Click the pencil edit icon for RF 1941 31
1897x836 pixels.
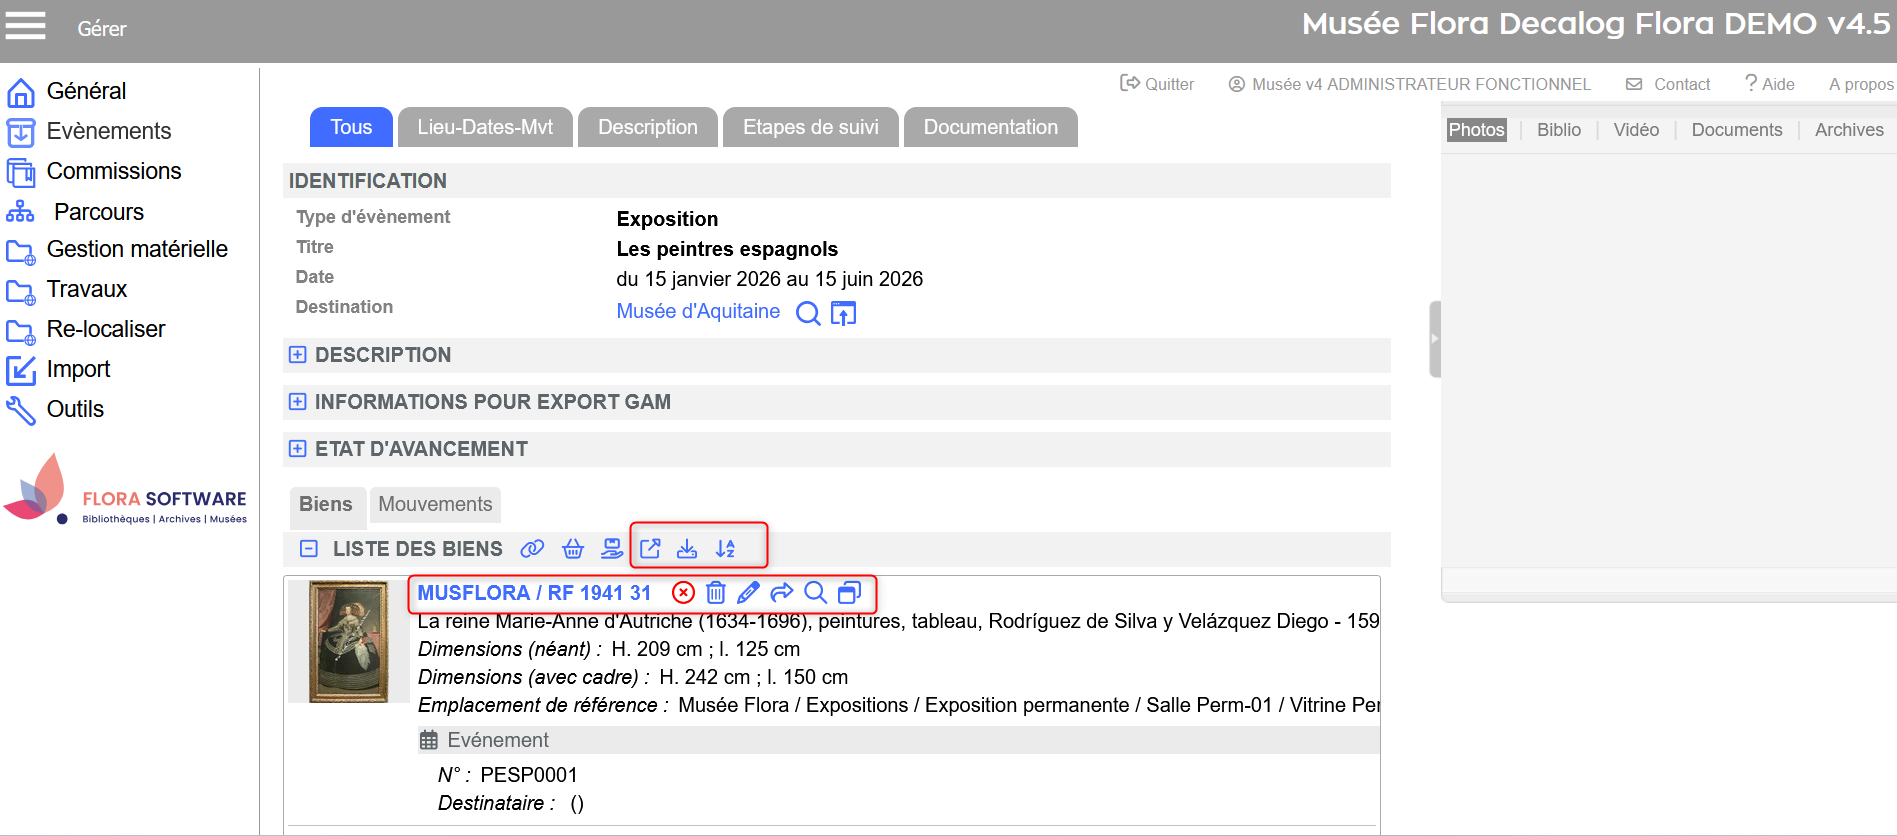[748, 593]
